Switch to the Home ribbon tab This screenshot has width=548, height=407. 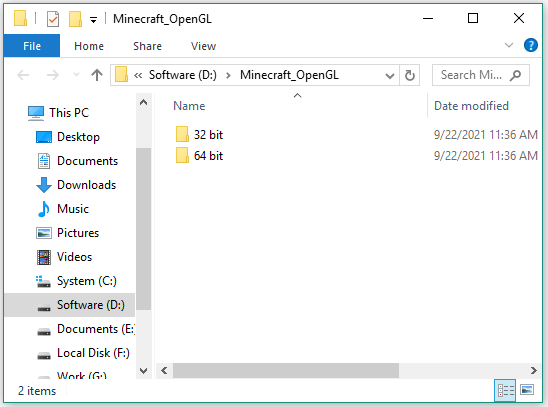click(89, 46)
